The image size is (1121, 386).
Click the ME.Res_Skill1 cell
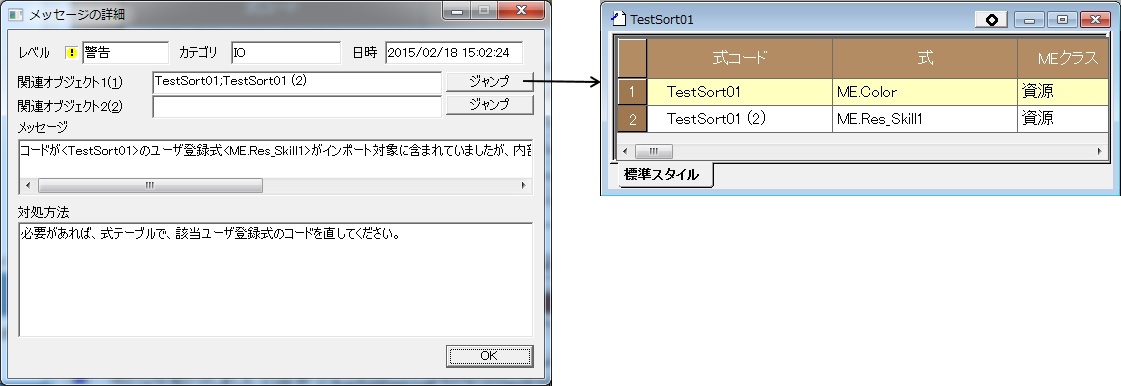925,119
